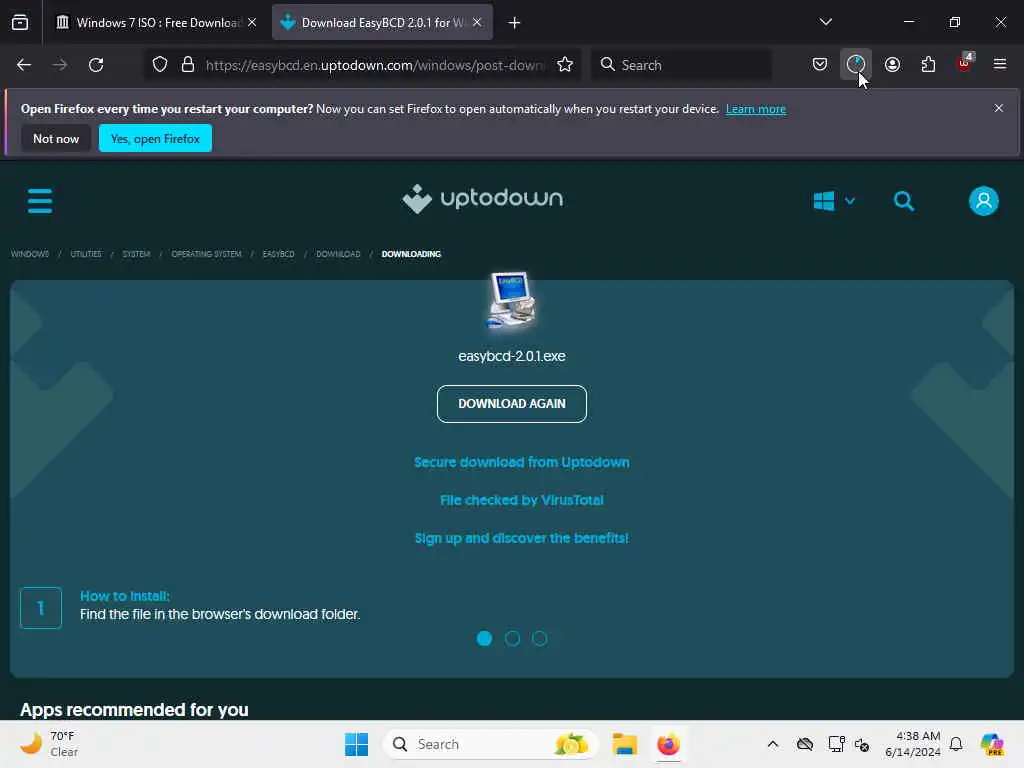Viewport: 1024px width, 768px height.
Task: Navigate to SYSTEM breadcrumb
Action: pyautogui.click(x=136, y=254)
